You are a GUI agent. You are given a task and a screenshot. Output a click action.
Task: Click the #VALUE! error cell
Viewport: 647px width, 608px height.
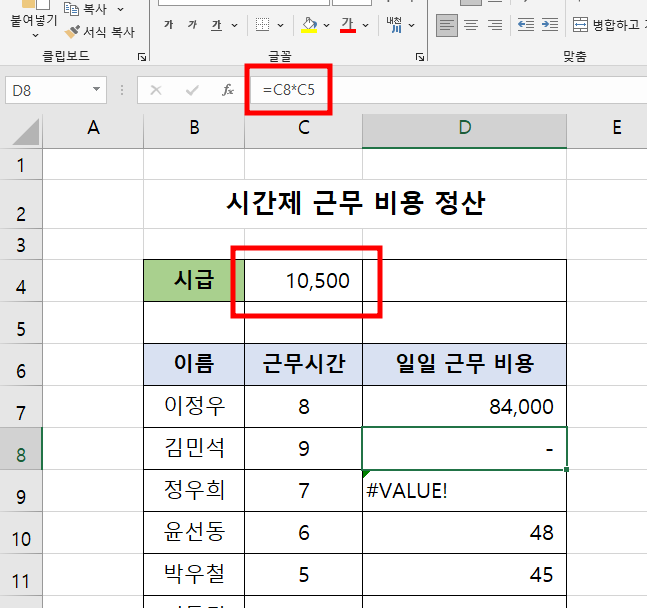point(464,491)
